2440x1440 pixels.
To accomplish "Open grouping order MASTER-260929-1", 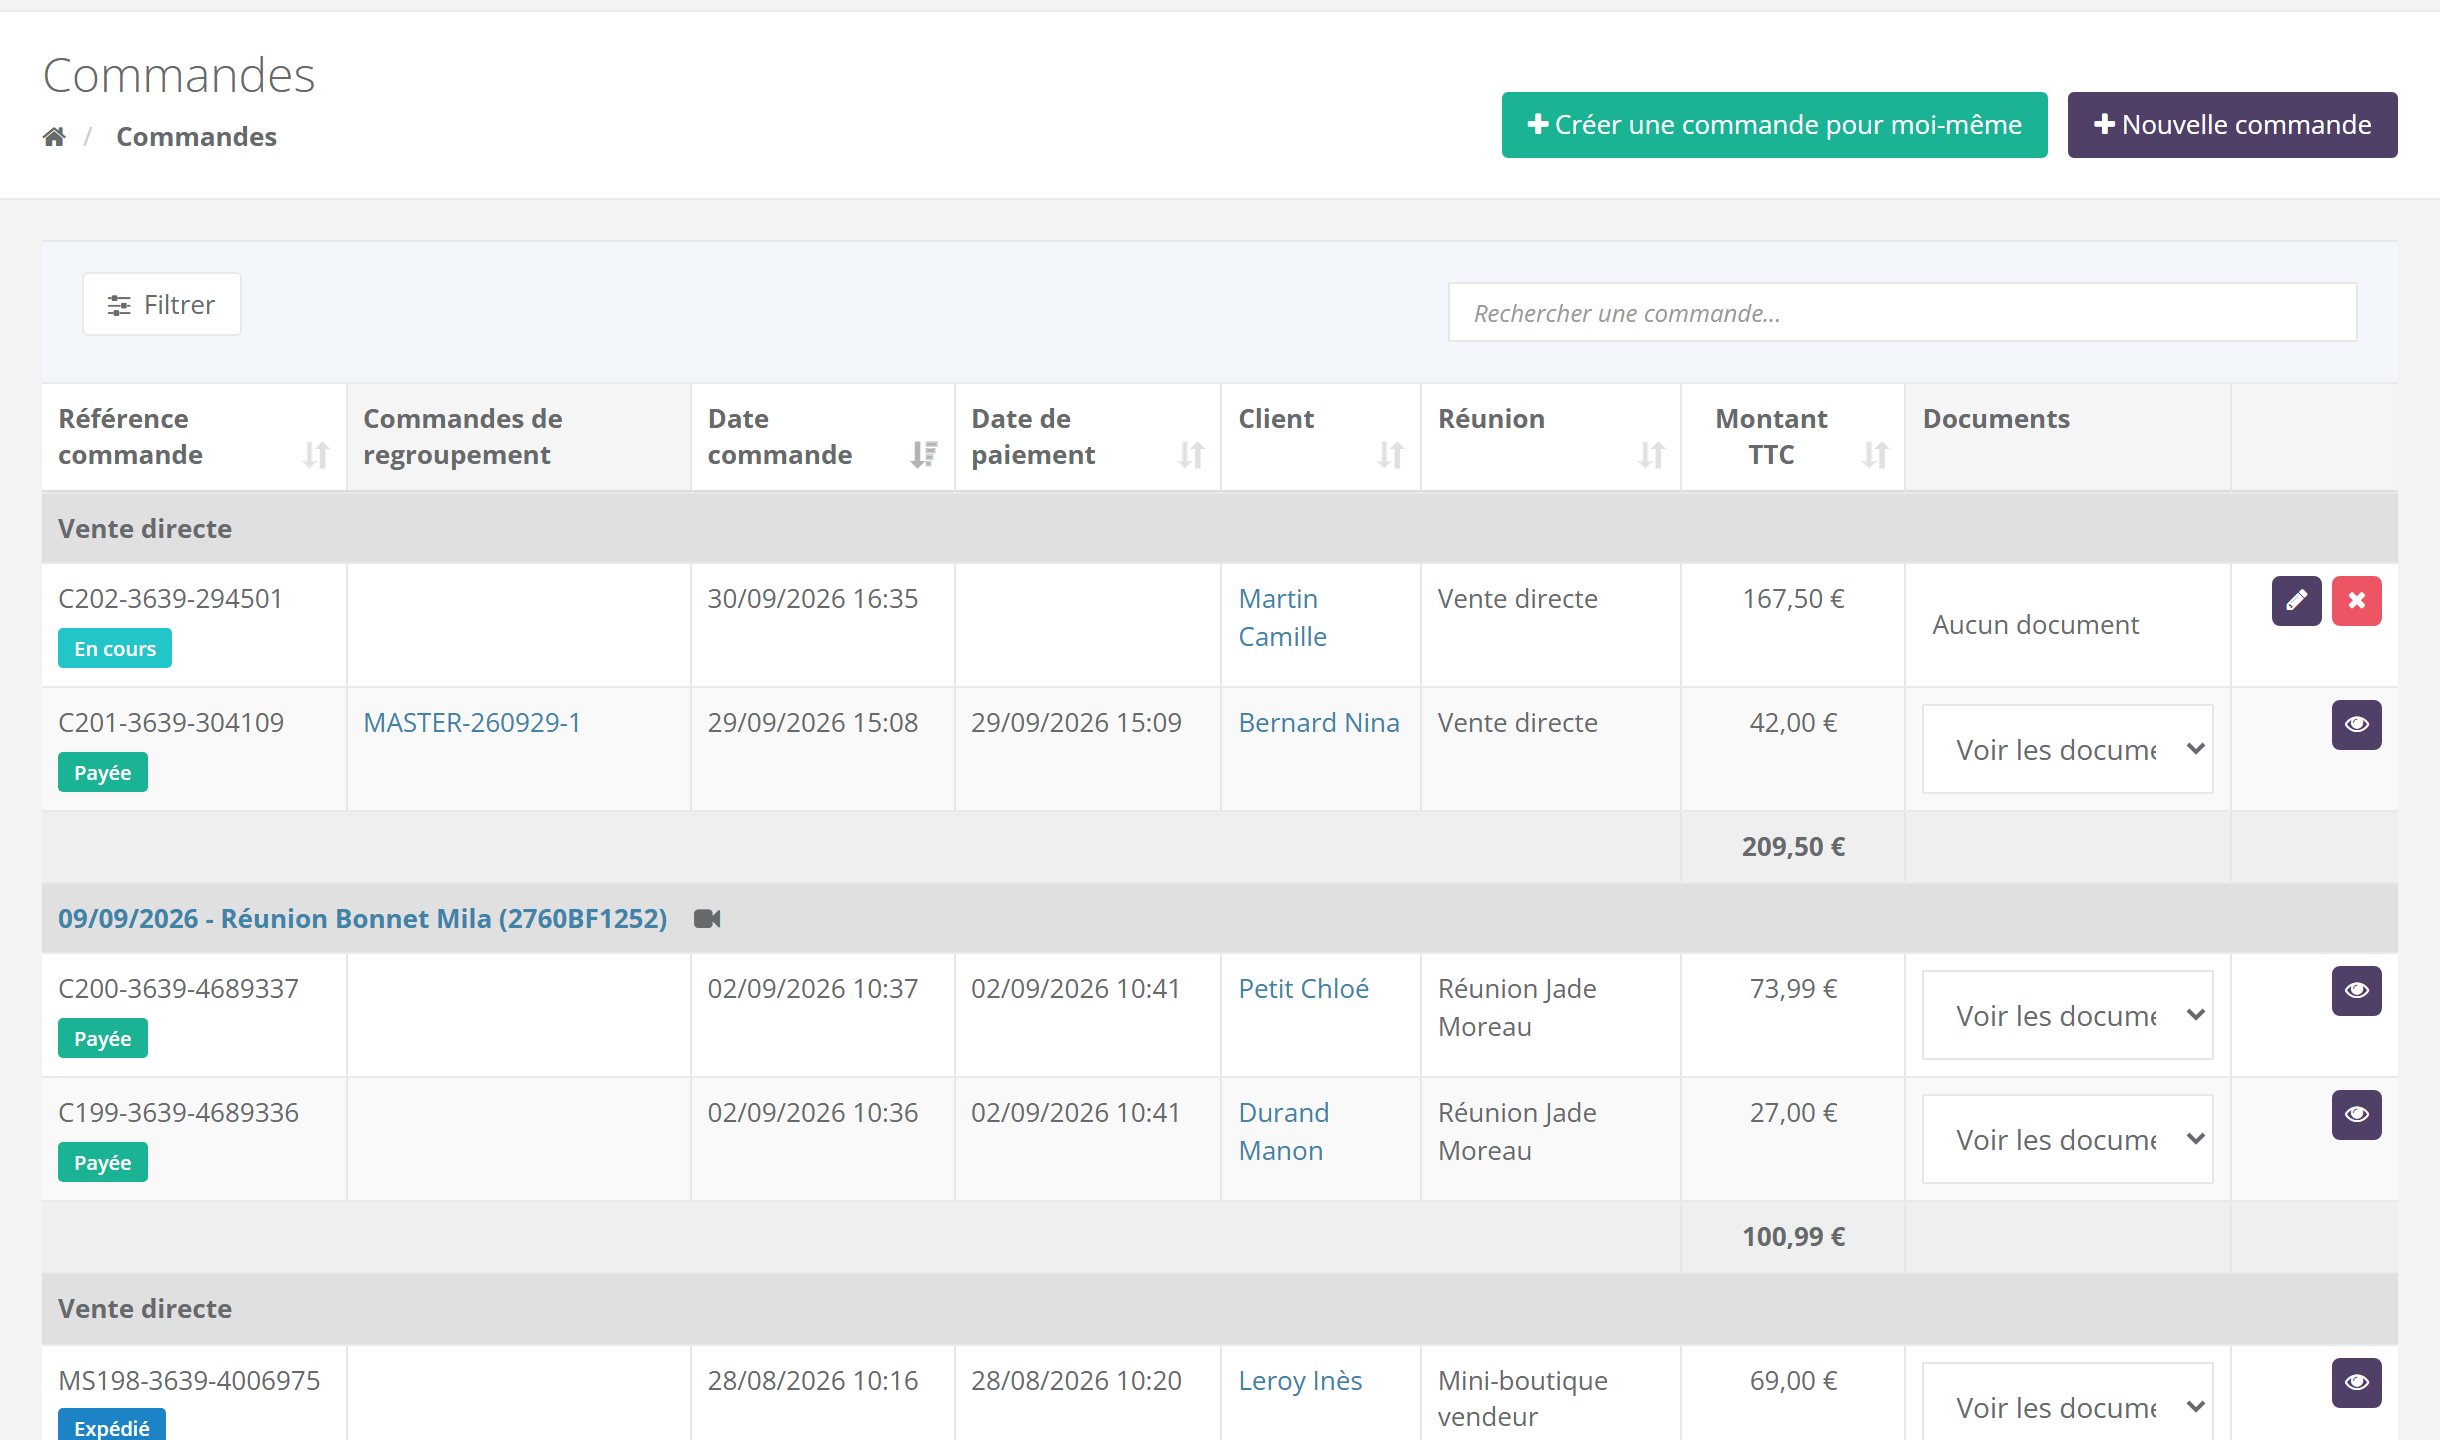I will click(x=472, y=723).
